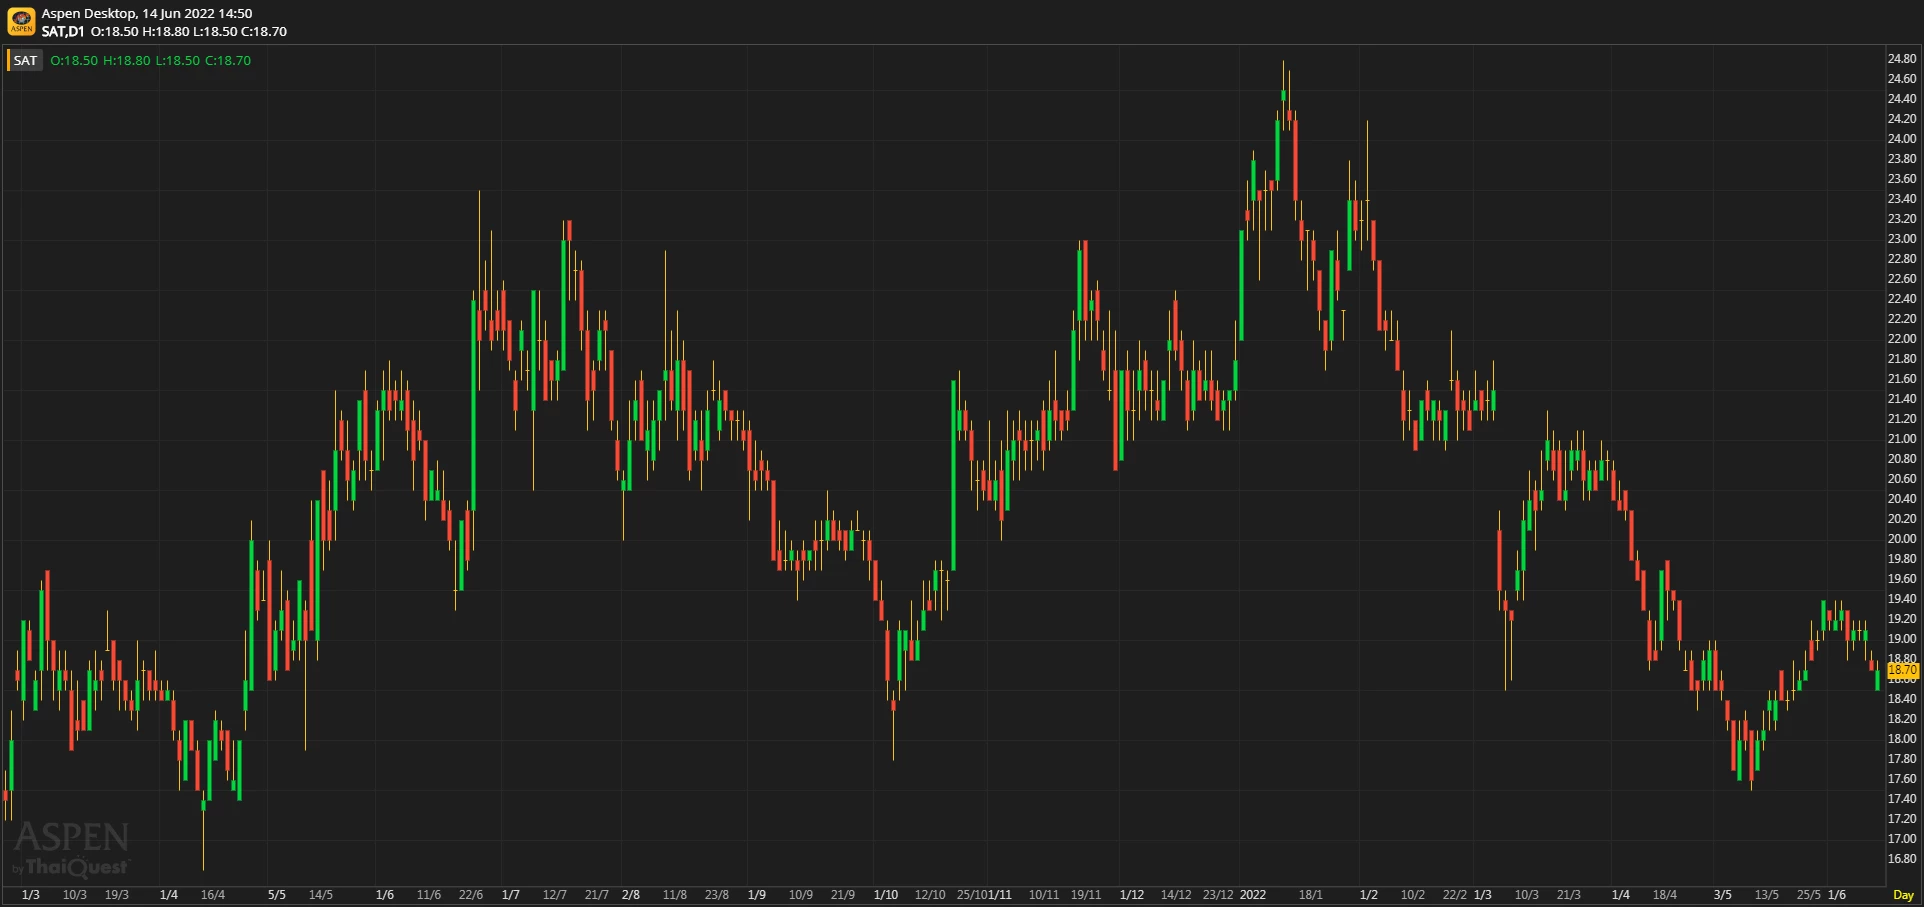Select the 1/12 date marker
The image size is (1924, 907).
point(1132,895)
